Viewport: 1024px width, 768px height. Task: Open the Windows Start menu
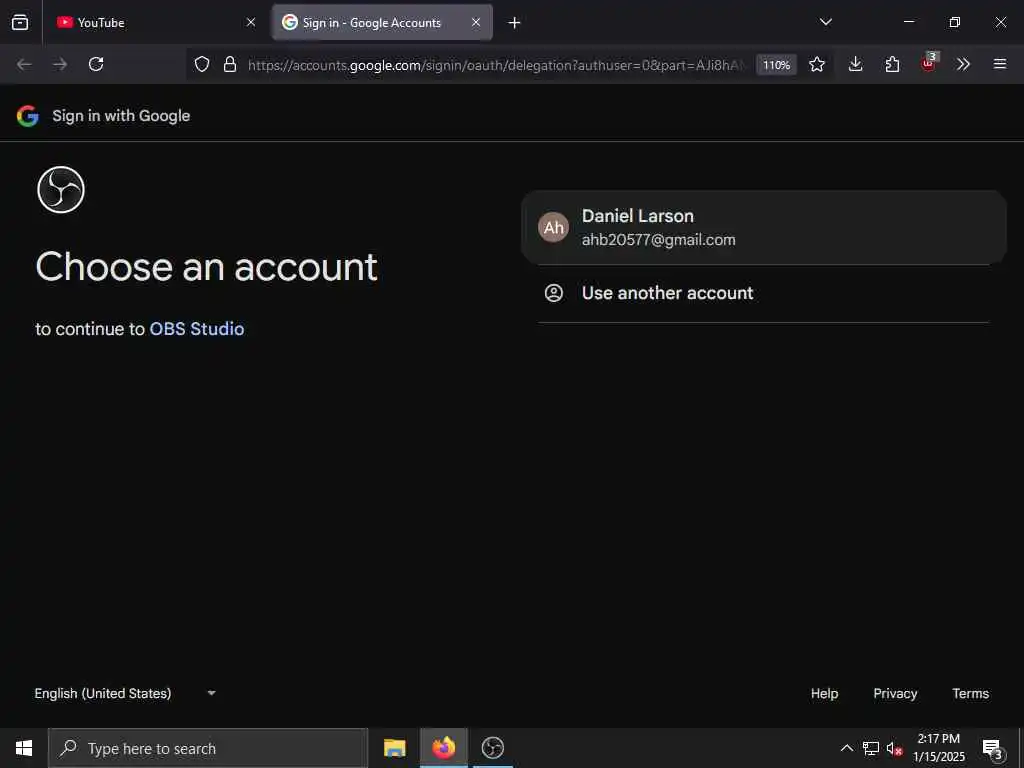tap(24, 748)
